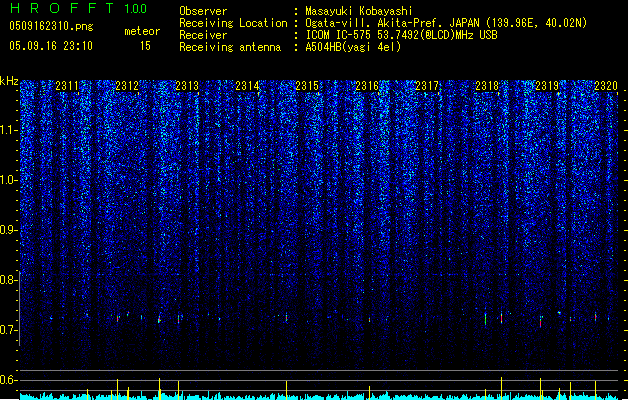Click the 2319 time marker

click(547, 86)
